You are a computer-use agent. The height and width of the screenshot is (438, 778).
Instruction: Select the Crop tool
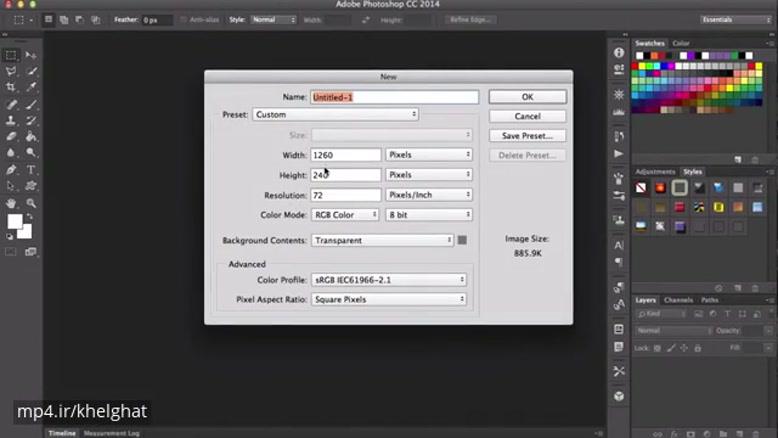pos(12,88)
